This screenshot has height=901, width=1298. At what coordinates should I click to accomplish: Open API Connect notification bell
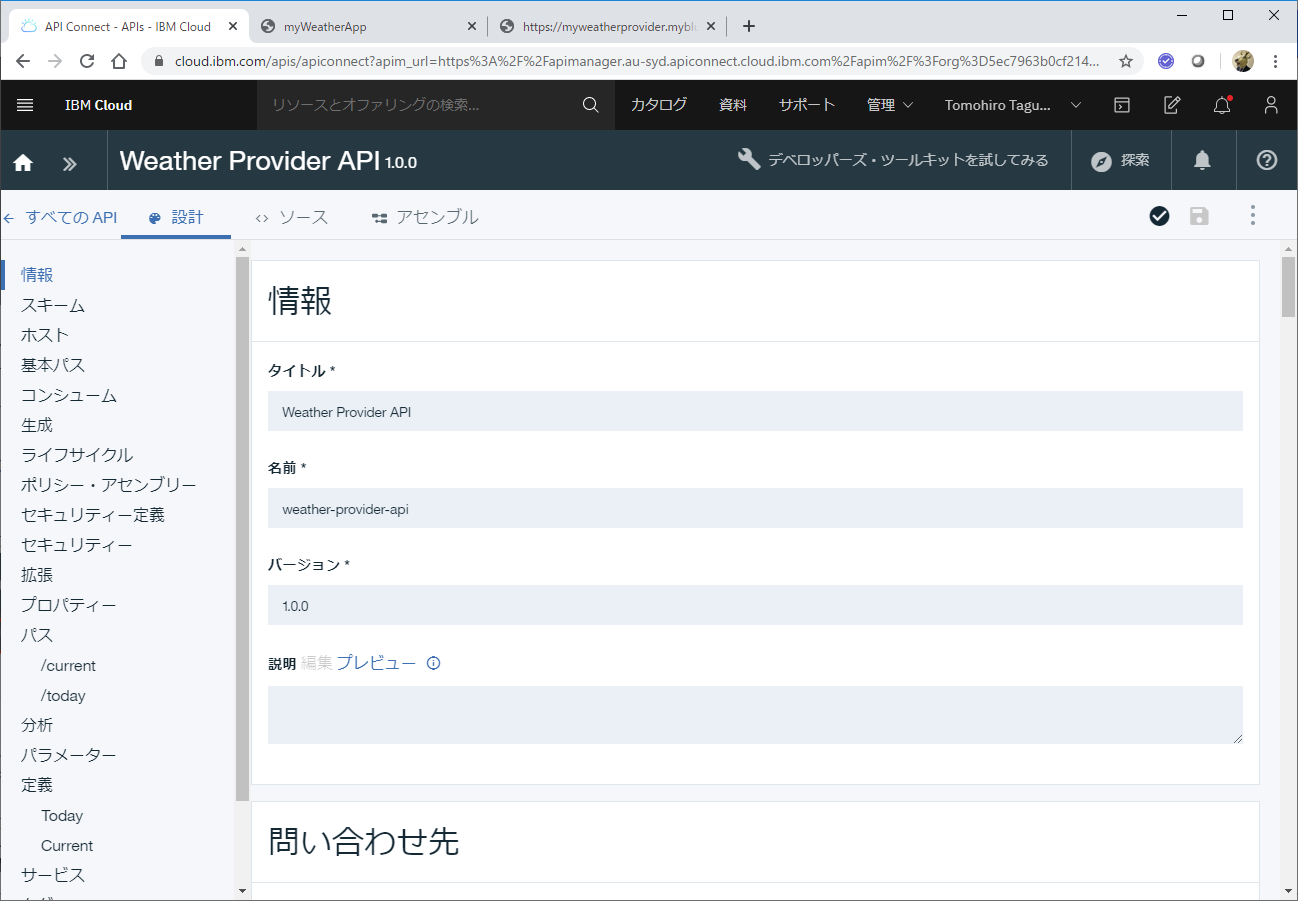pyautogui.click(x=1203, y=160)
